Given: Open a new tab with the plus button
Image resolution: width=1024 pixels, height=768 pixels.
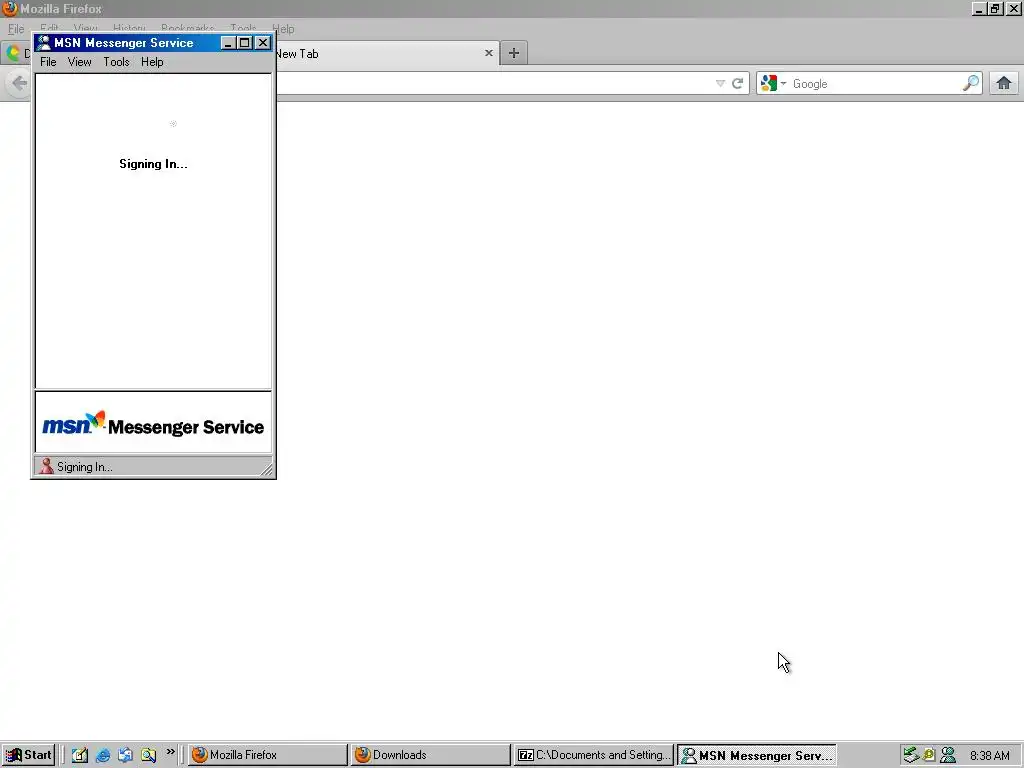Looking at the screenshot, I should (514, 53).
